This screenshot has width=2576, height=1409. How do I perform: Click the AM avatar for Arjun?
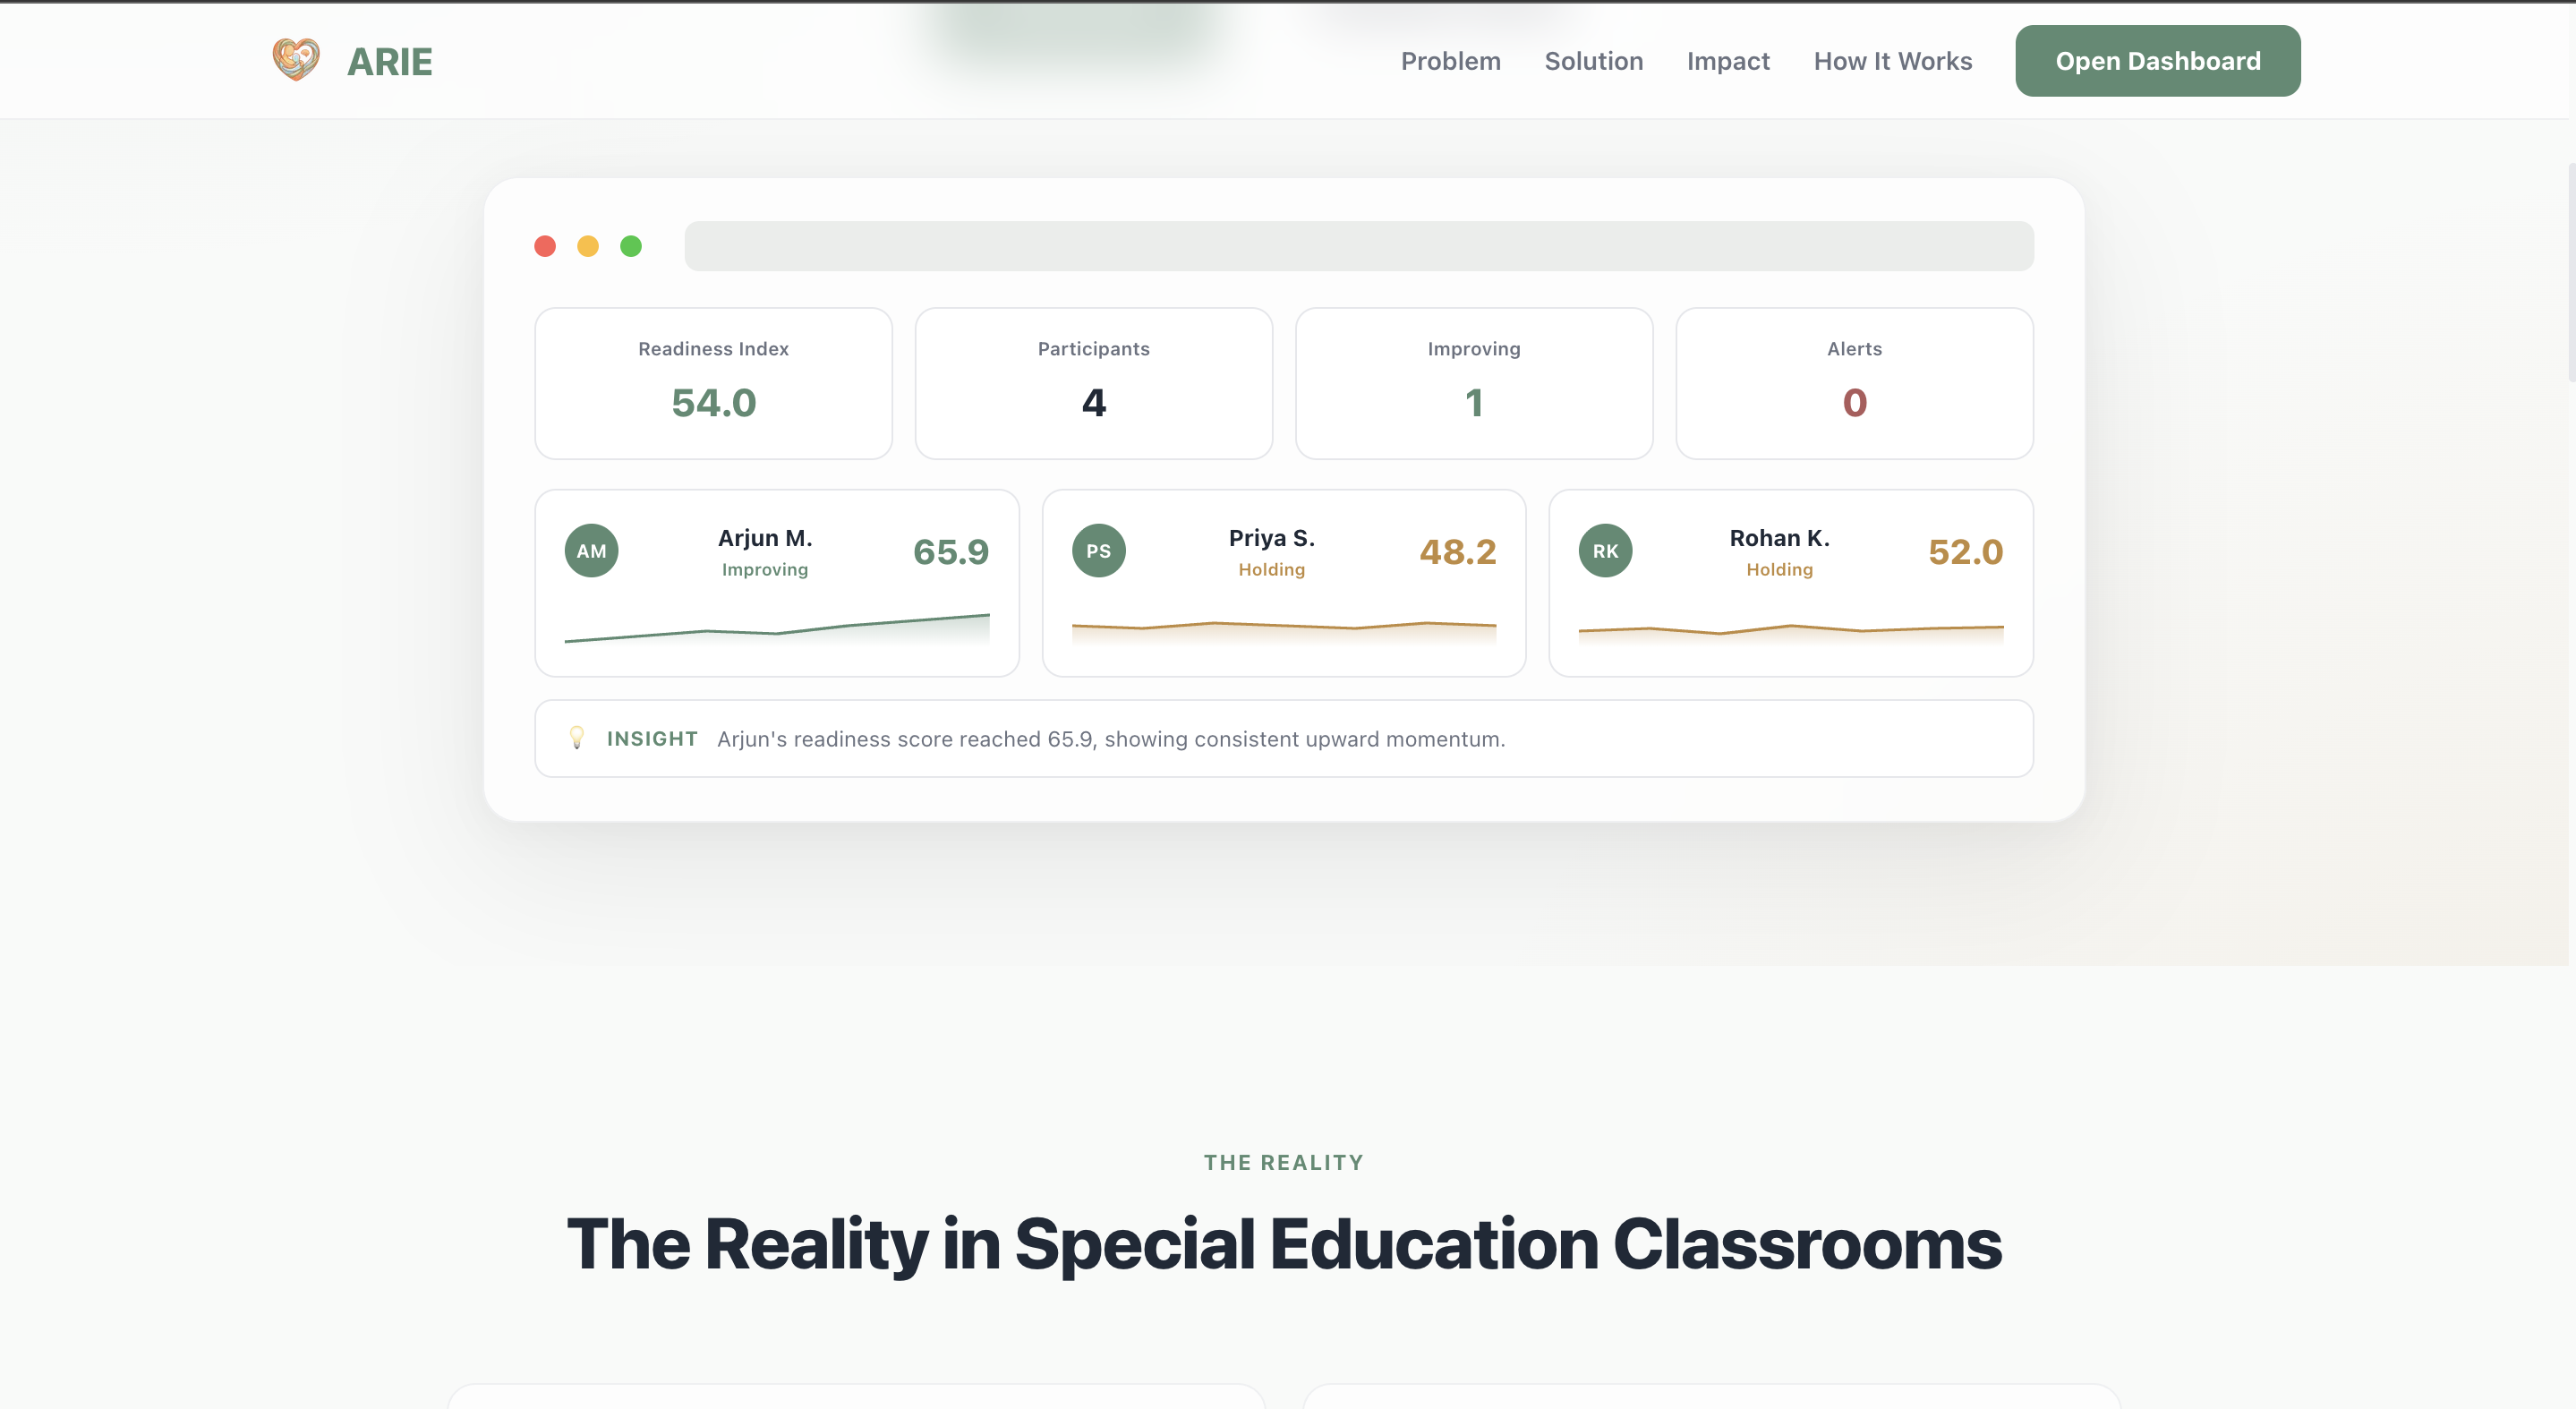point(591,551)
